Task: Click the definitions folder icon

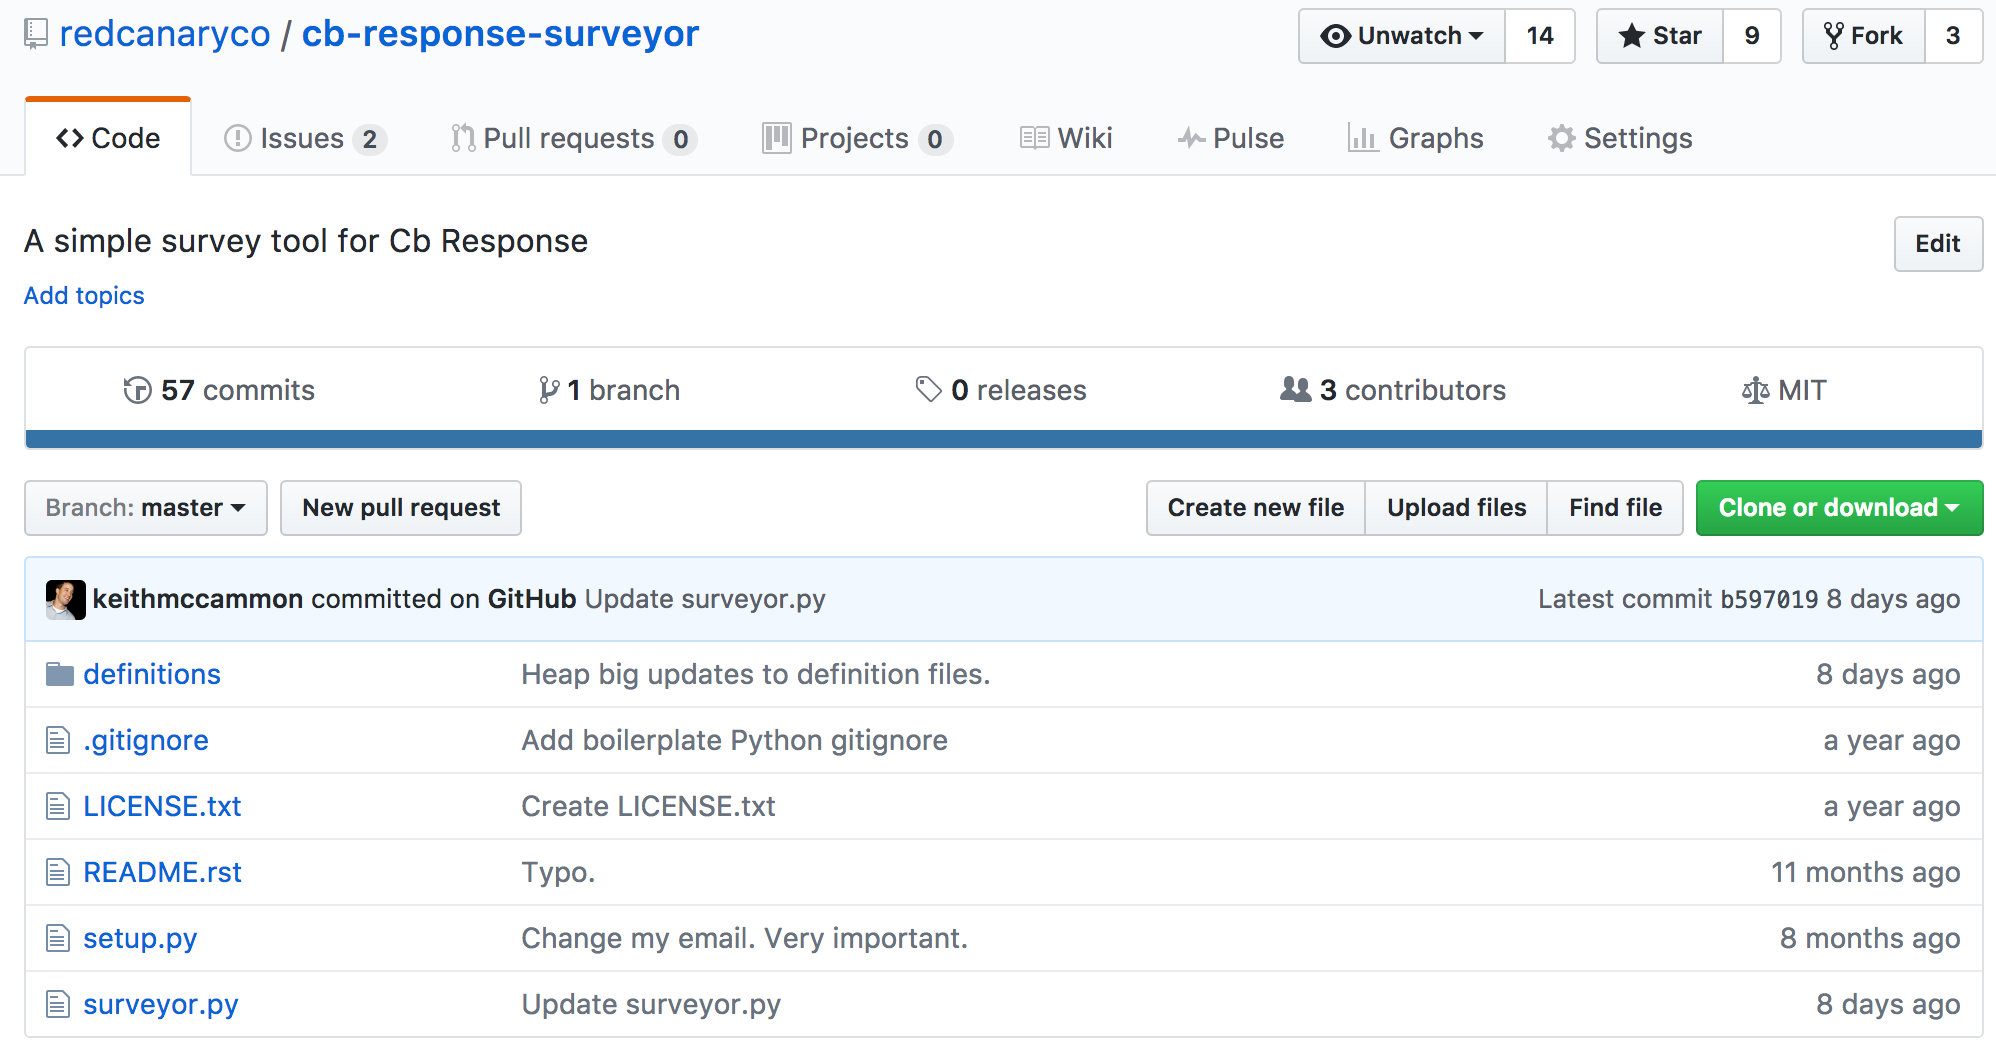Action: (x=60, y=675)
